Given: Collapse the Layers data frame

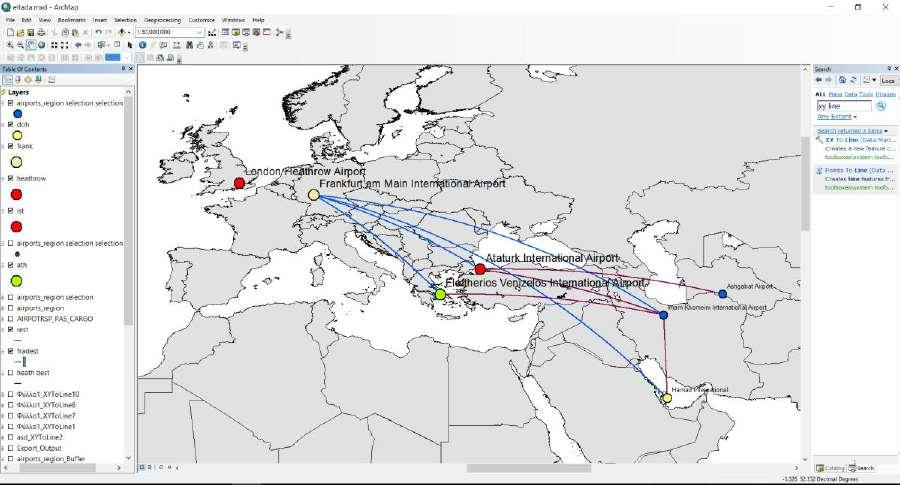Looking at the screenshot, I should 3,92.
